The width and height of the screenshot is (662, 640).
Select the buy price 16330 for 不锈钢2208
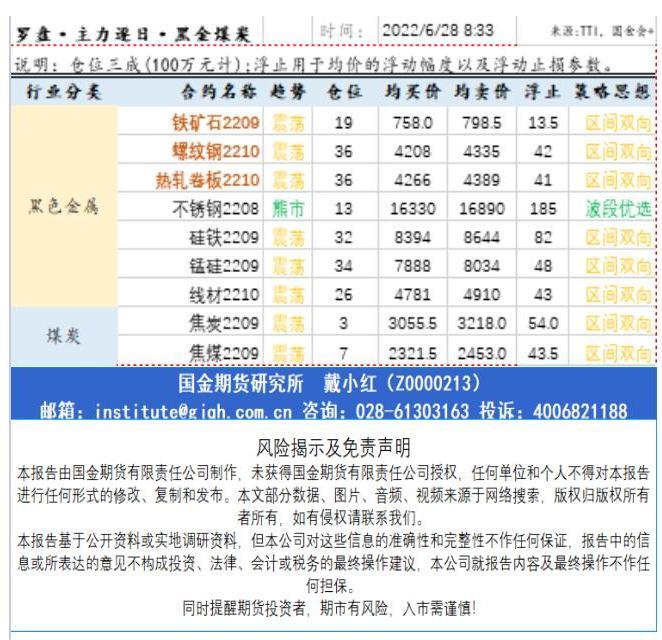click(x=412, y=209)
